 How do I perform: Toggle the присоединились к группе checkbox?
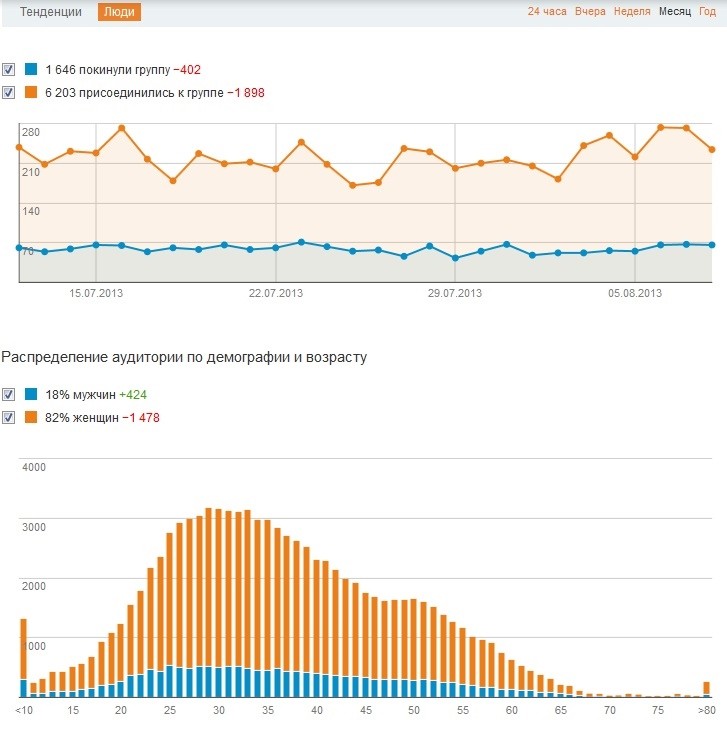pyautogui.click(x=9, y=93)
